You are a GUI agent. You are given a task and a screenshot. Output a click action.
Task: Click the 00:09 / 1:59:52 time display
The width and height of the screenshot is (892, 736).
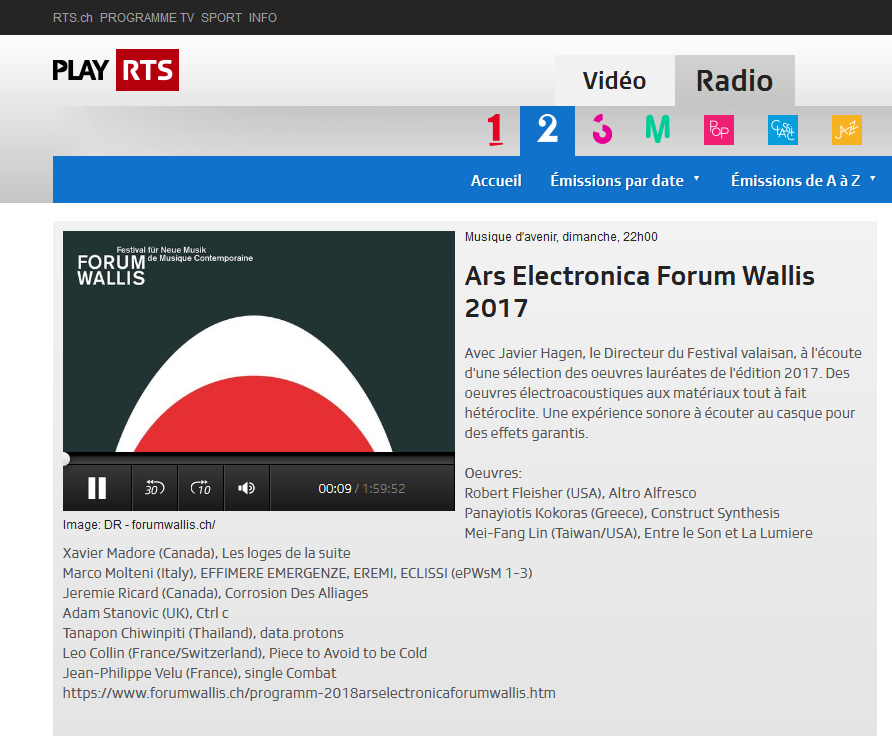point(362,489)
